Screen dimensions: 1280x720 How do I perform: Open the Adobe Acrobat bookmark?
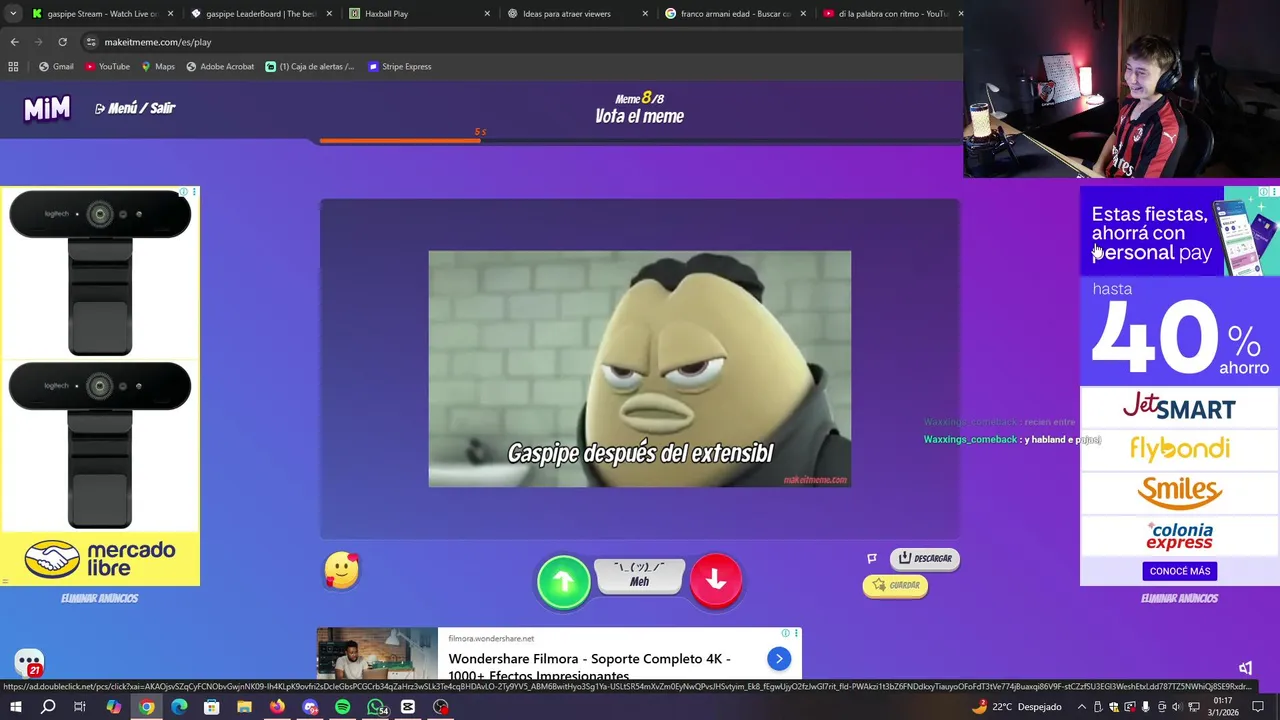pos(220,67)
